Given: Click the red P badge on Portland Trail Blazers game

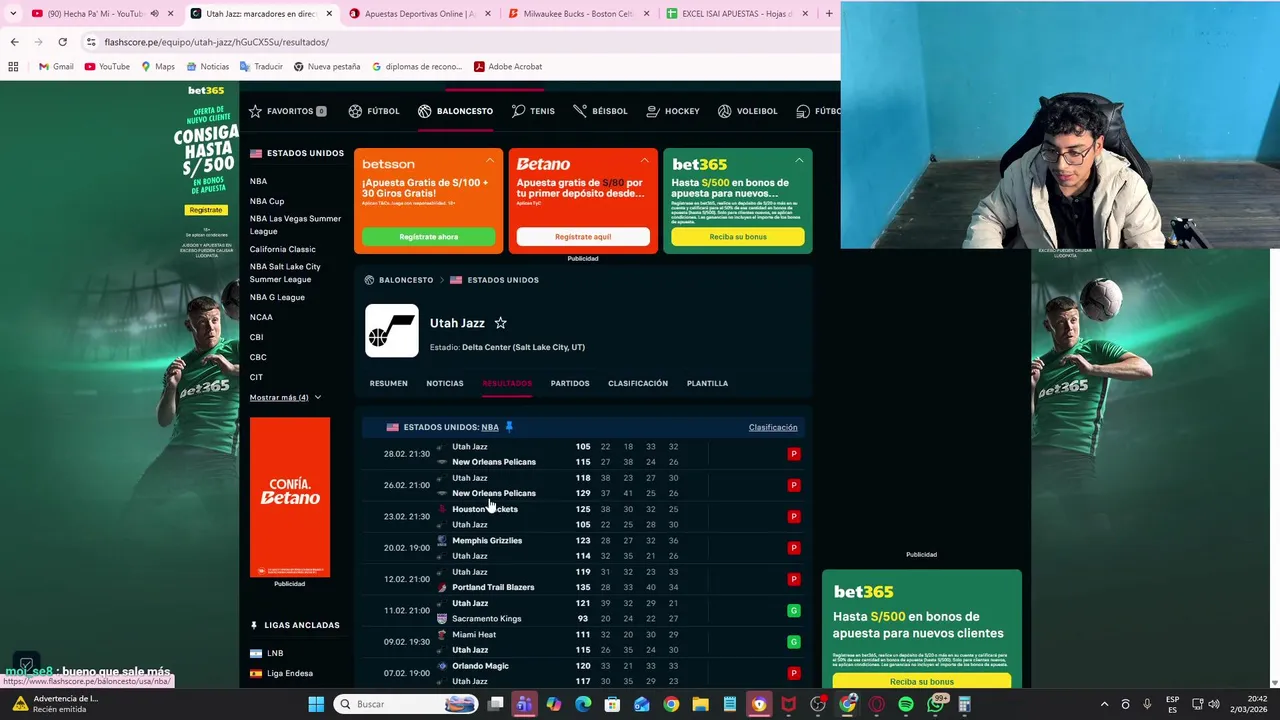Looking at the screenshot, I should (794, 579).
